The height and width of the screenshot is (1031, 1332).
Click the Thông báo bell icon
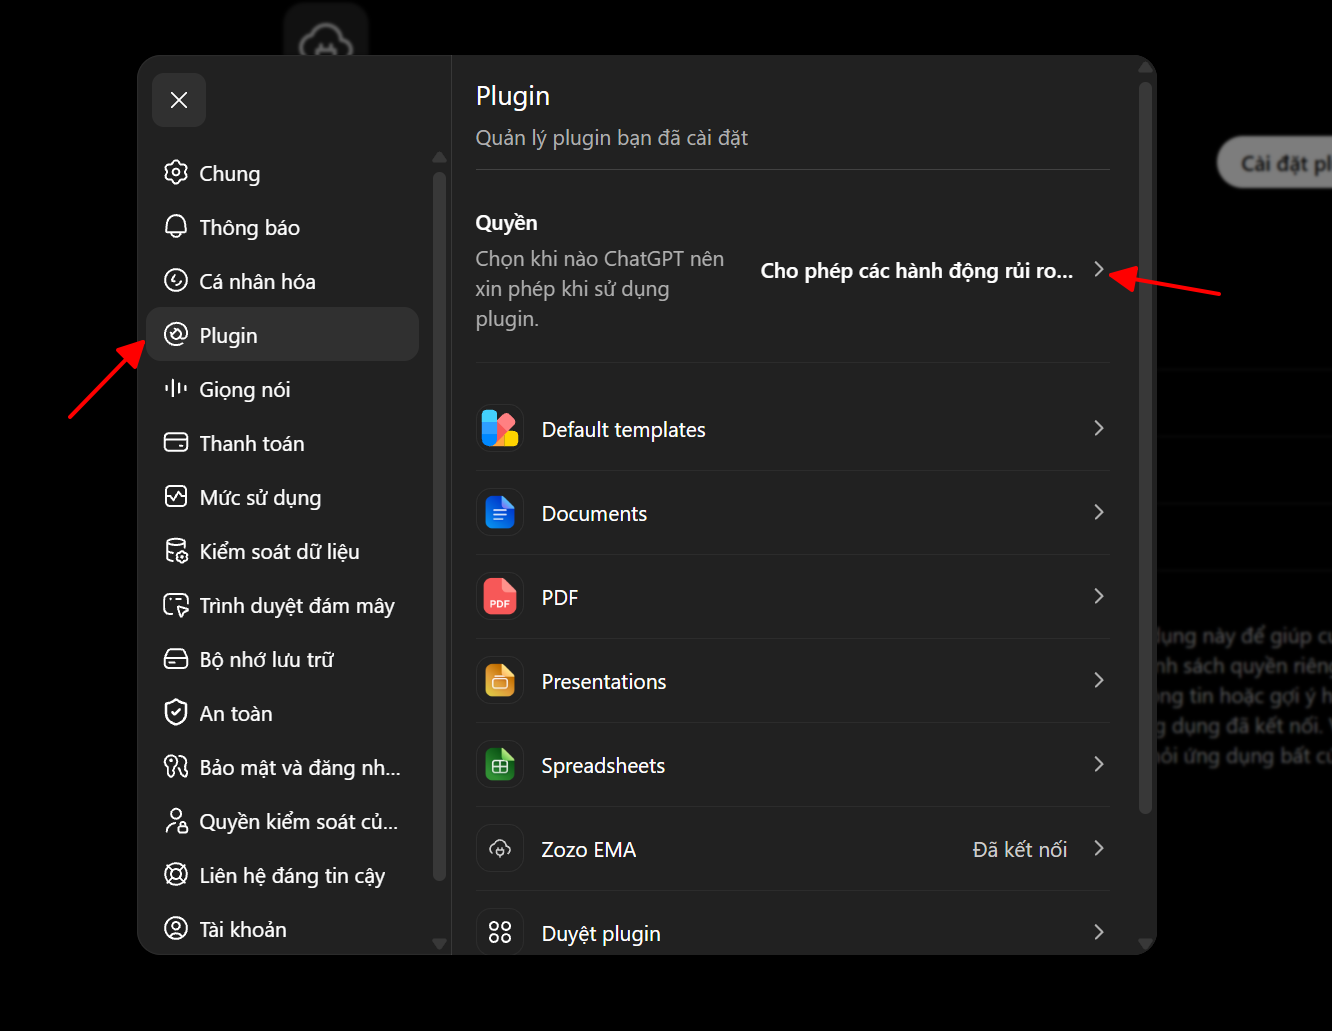pyautogui.click(x=176, y=226)
